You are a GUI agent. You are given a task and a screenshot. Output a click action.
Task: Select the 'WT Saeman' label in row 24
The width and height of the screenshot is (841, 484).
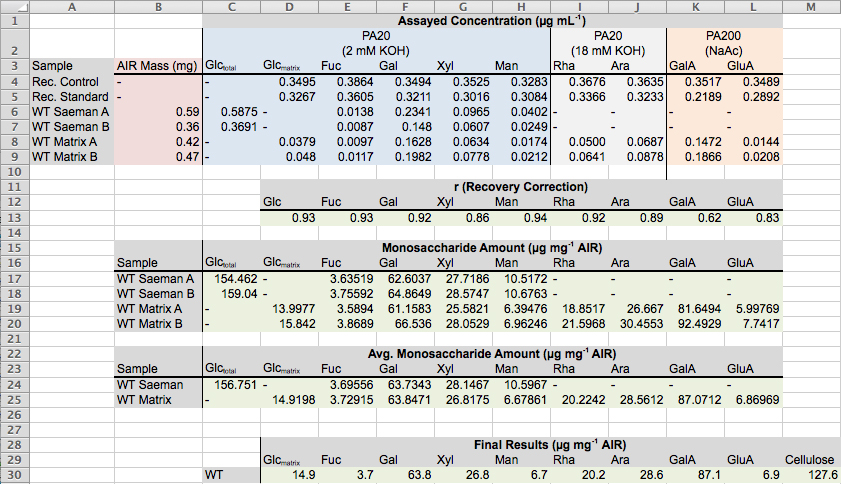point(158,385)
